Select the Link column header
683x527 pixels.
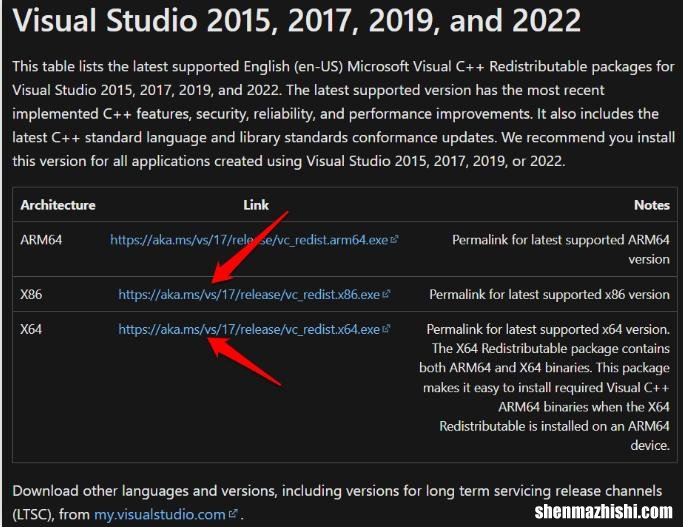click(x=256, y=205)
